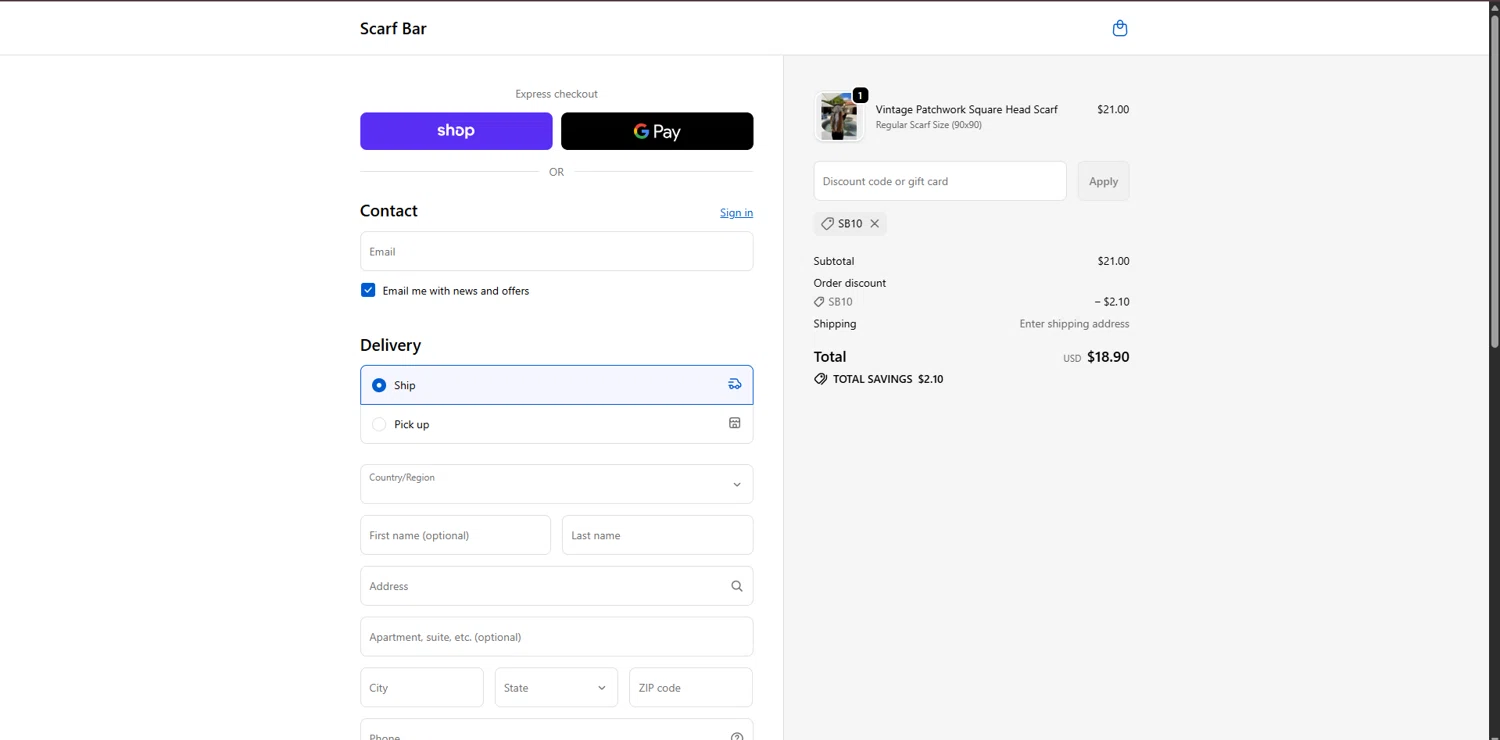Pay with Google Pay button
This screenshot has width=1500, height=740.
pos(657,131)
